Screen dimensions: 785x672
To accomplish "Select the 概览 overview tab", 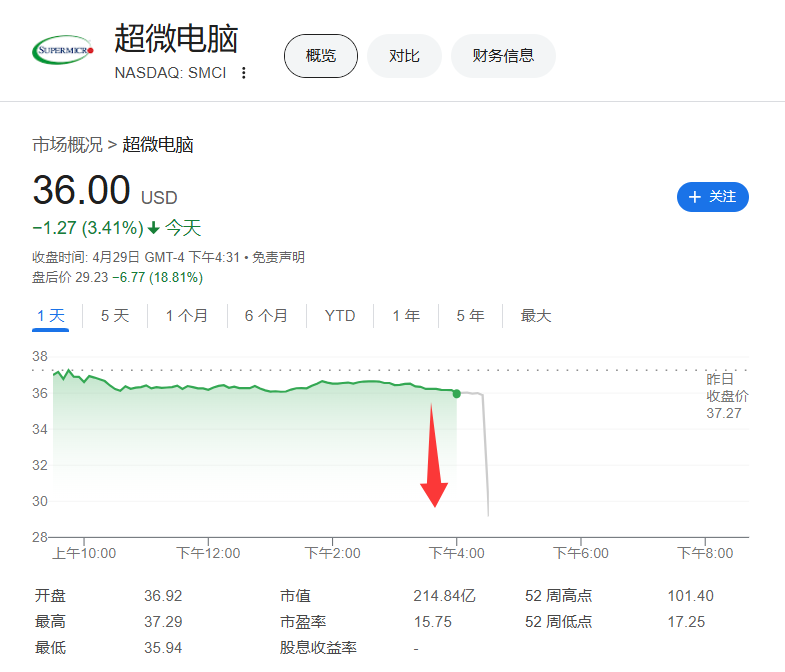I will tap(321, 56).
